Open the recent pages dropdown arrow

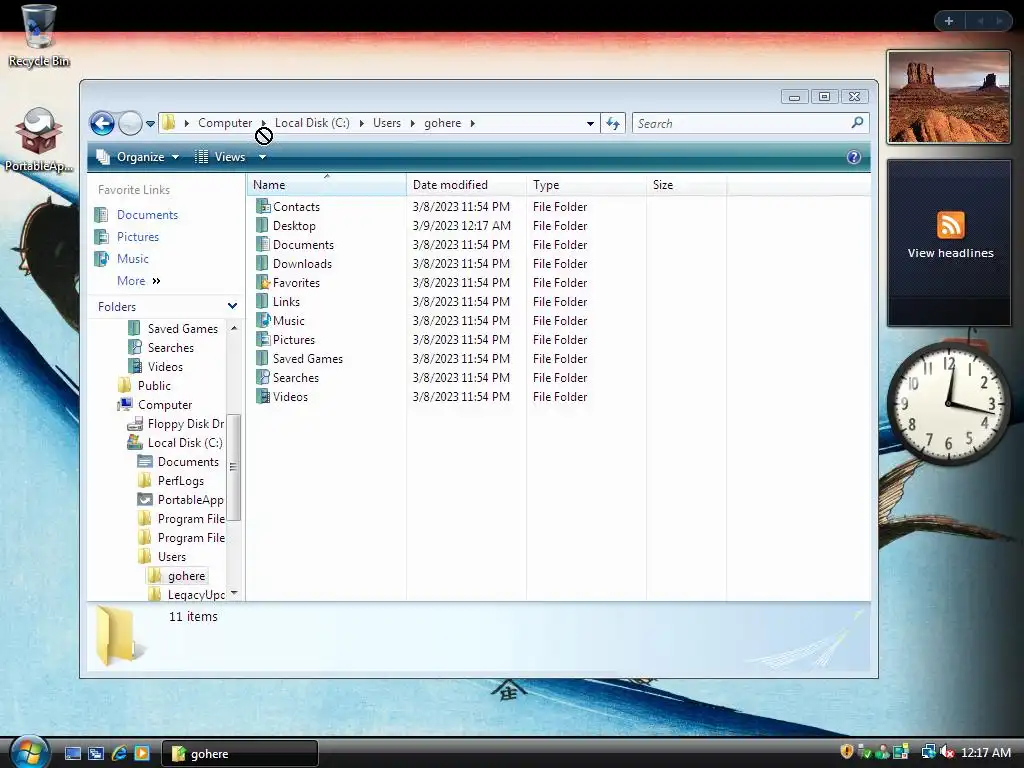[x=150, y=123]
